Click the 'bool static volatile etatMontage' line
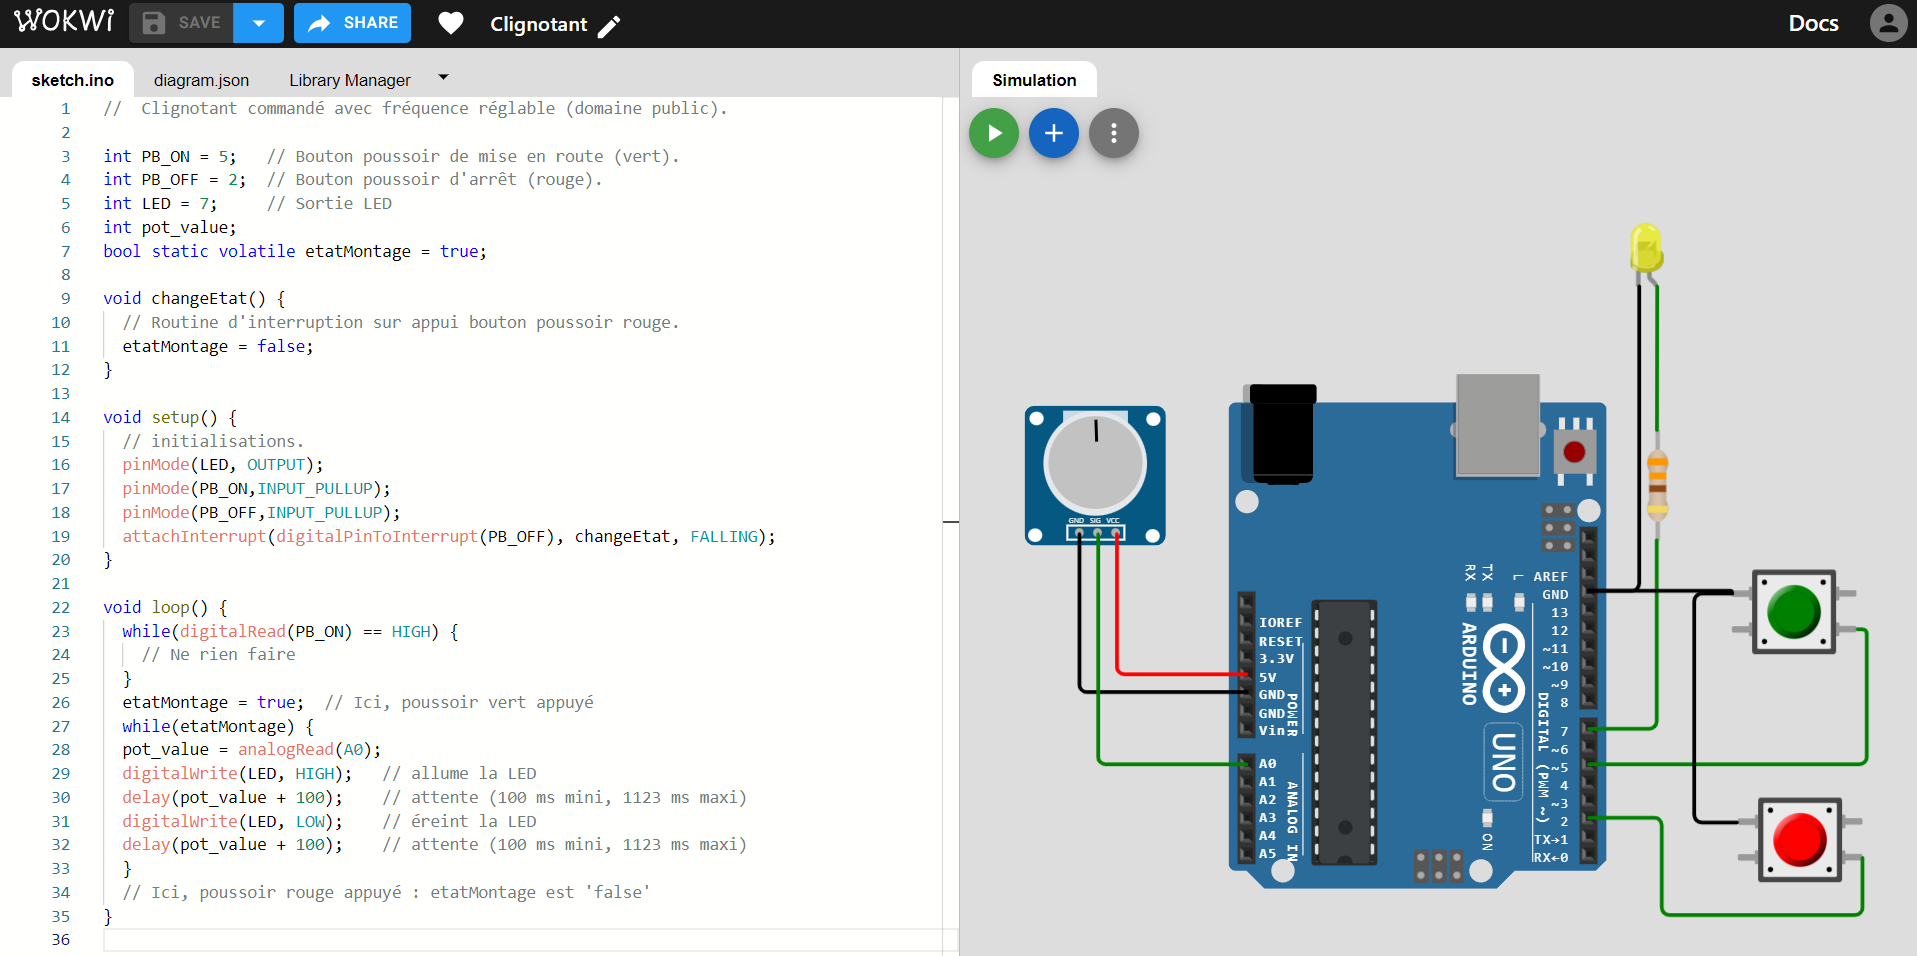The width and height of the screenshot is (1917, 956). pyautogui.click(x=295, y=251)
